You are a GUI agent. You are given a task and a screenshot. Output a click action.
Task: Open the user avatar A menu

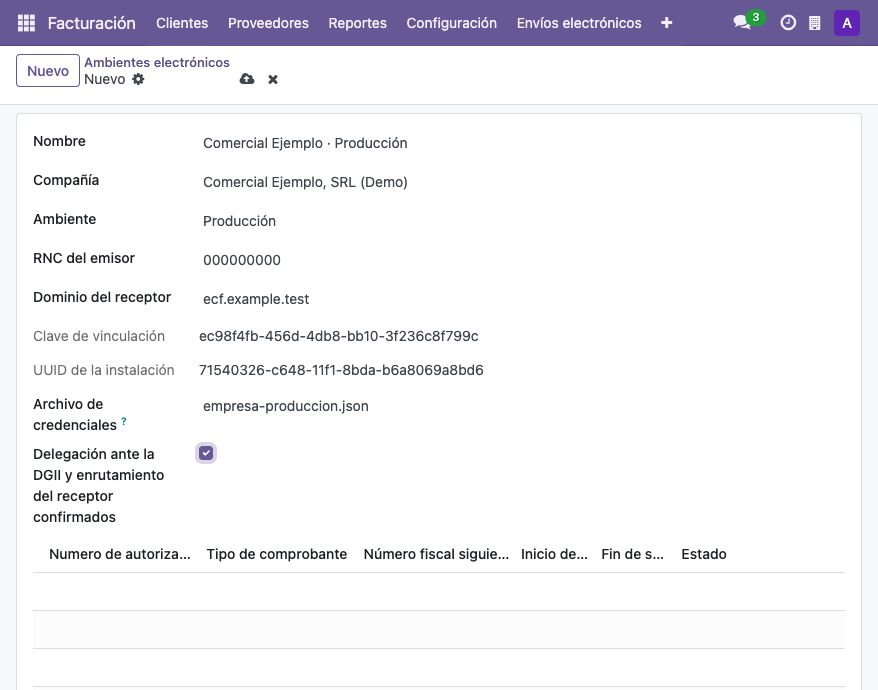click(x=847, y=23)
